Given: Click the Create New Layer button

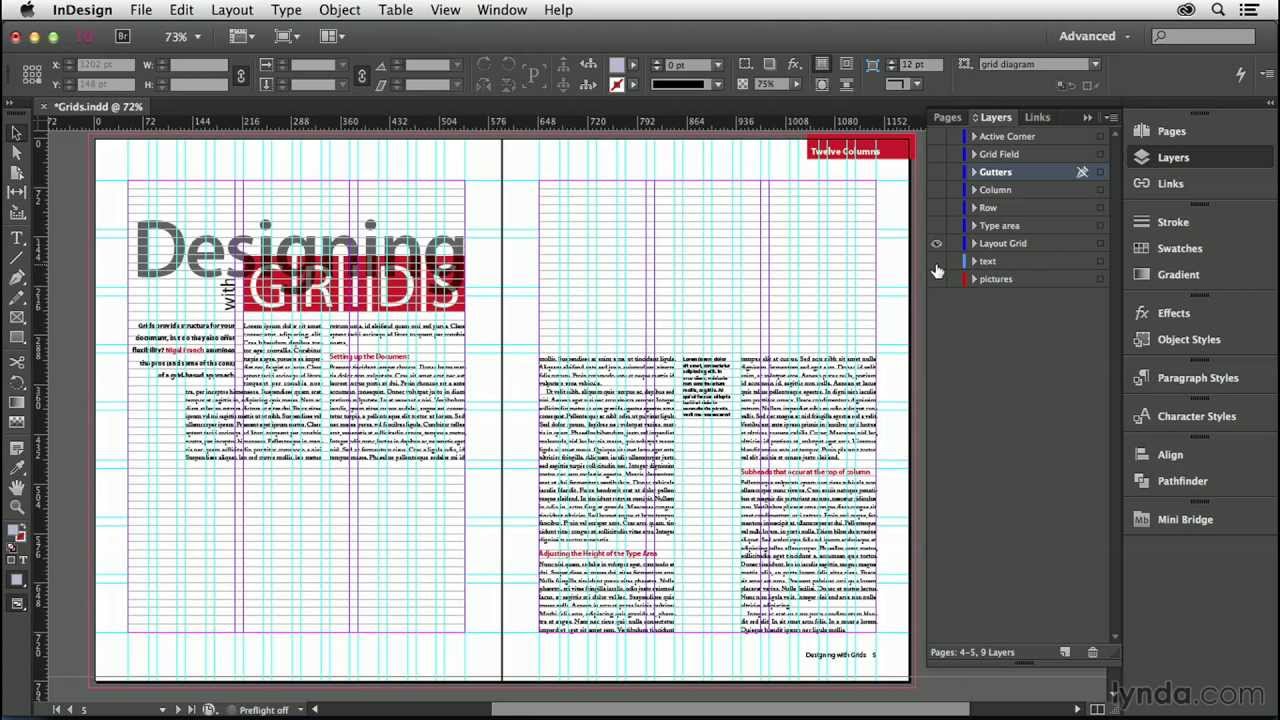Looking at the screenshot, I should 1065,652.
